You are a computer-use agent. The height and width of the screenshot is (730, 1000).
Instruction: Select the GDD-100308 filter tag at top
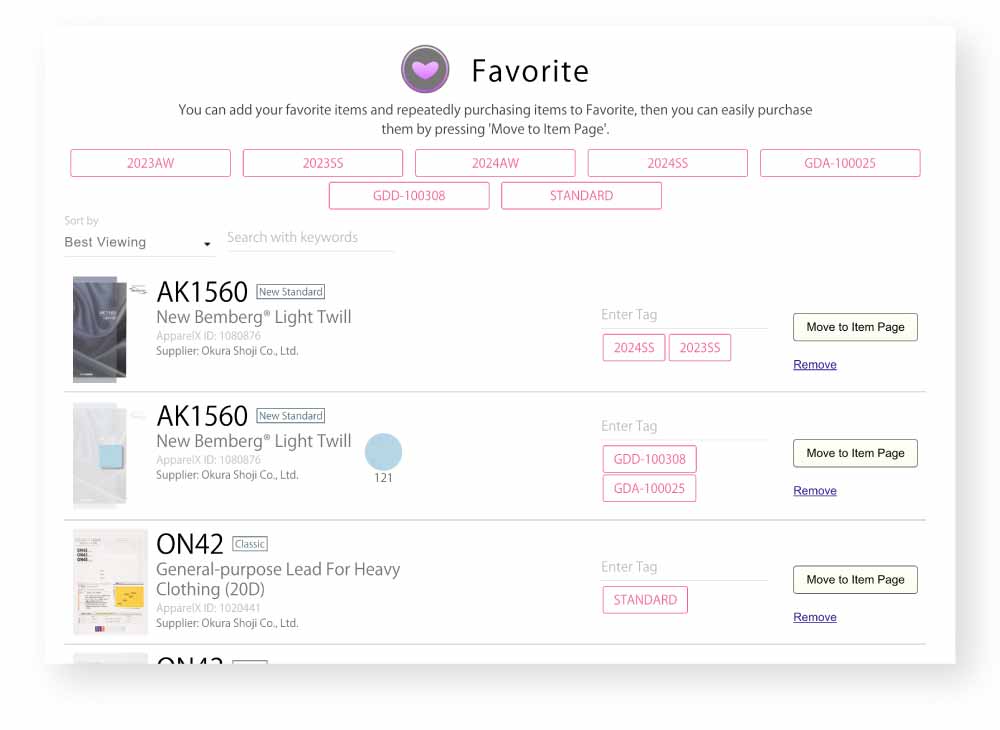click(409, 196)
